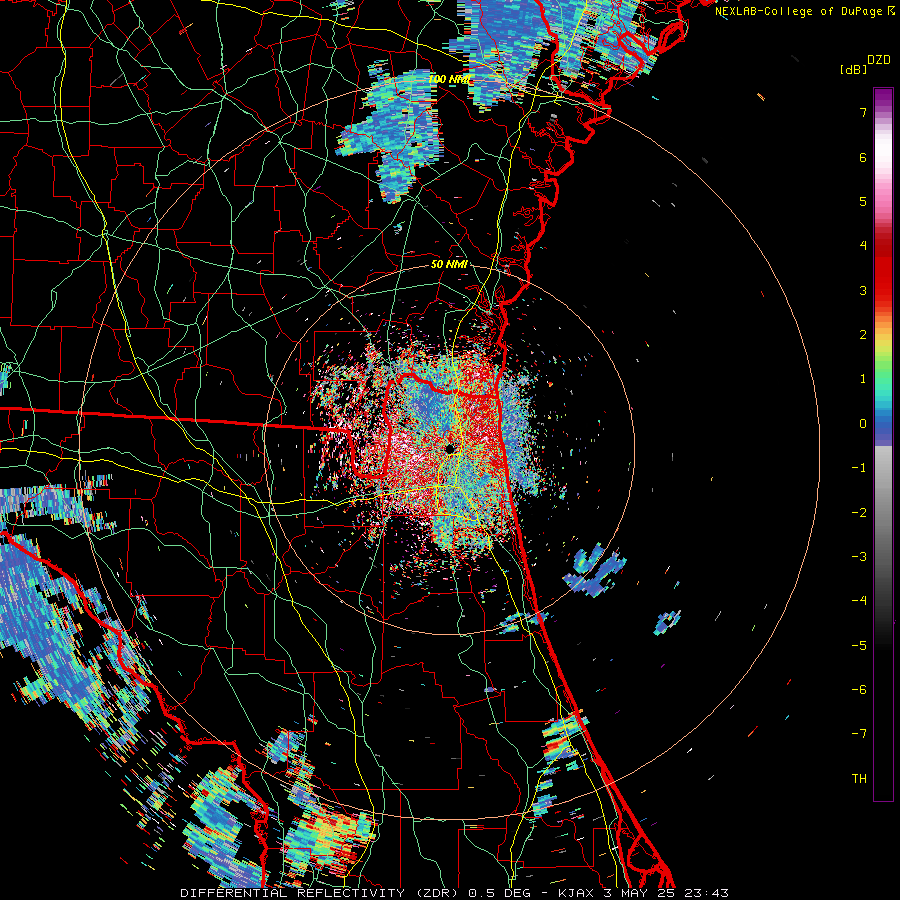The width and height of the screenshot is (900, 900).
Task: Click the DIFFERENTIAL REFLECTIVITY (ZDR) caption text
Action: (319, 893)
